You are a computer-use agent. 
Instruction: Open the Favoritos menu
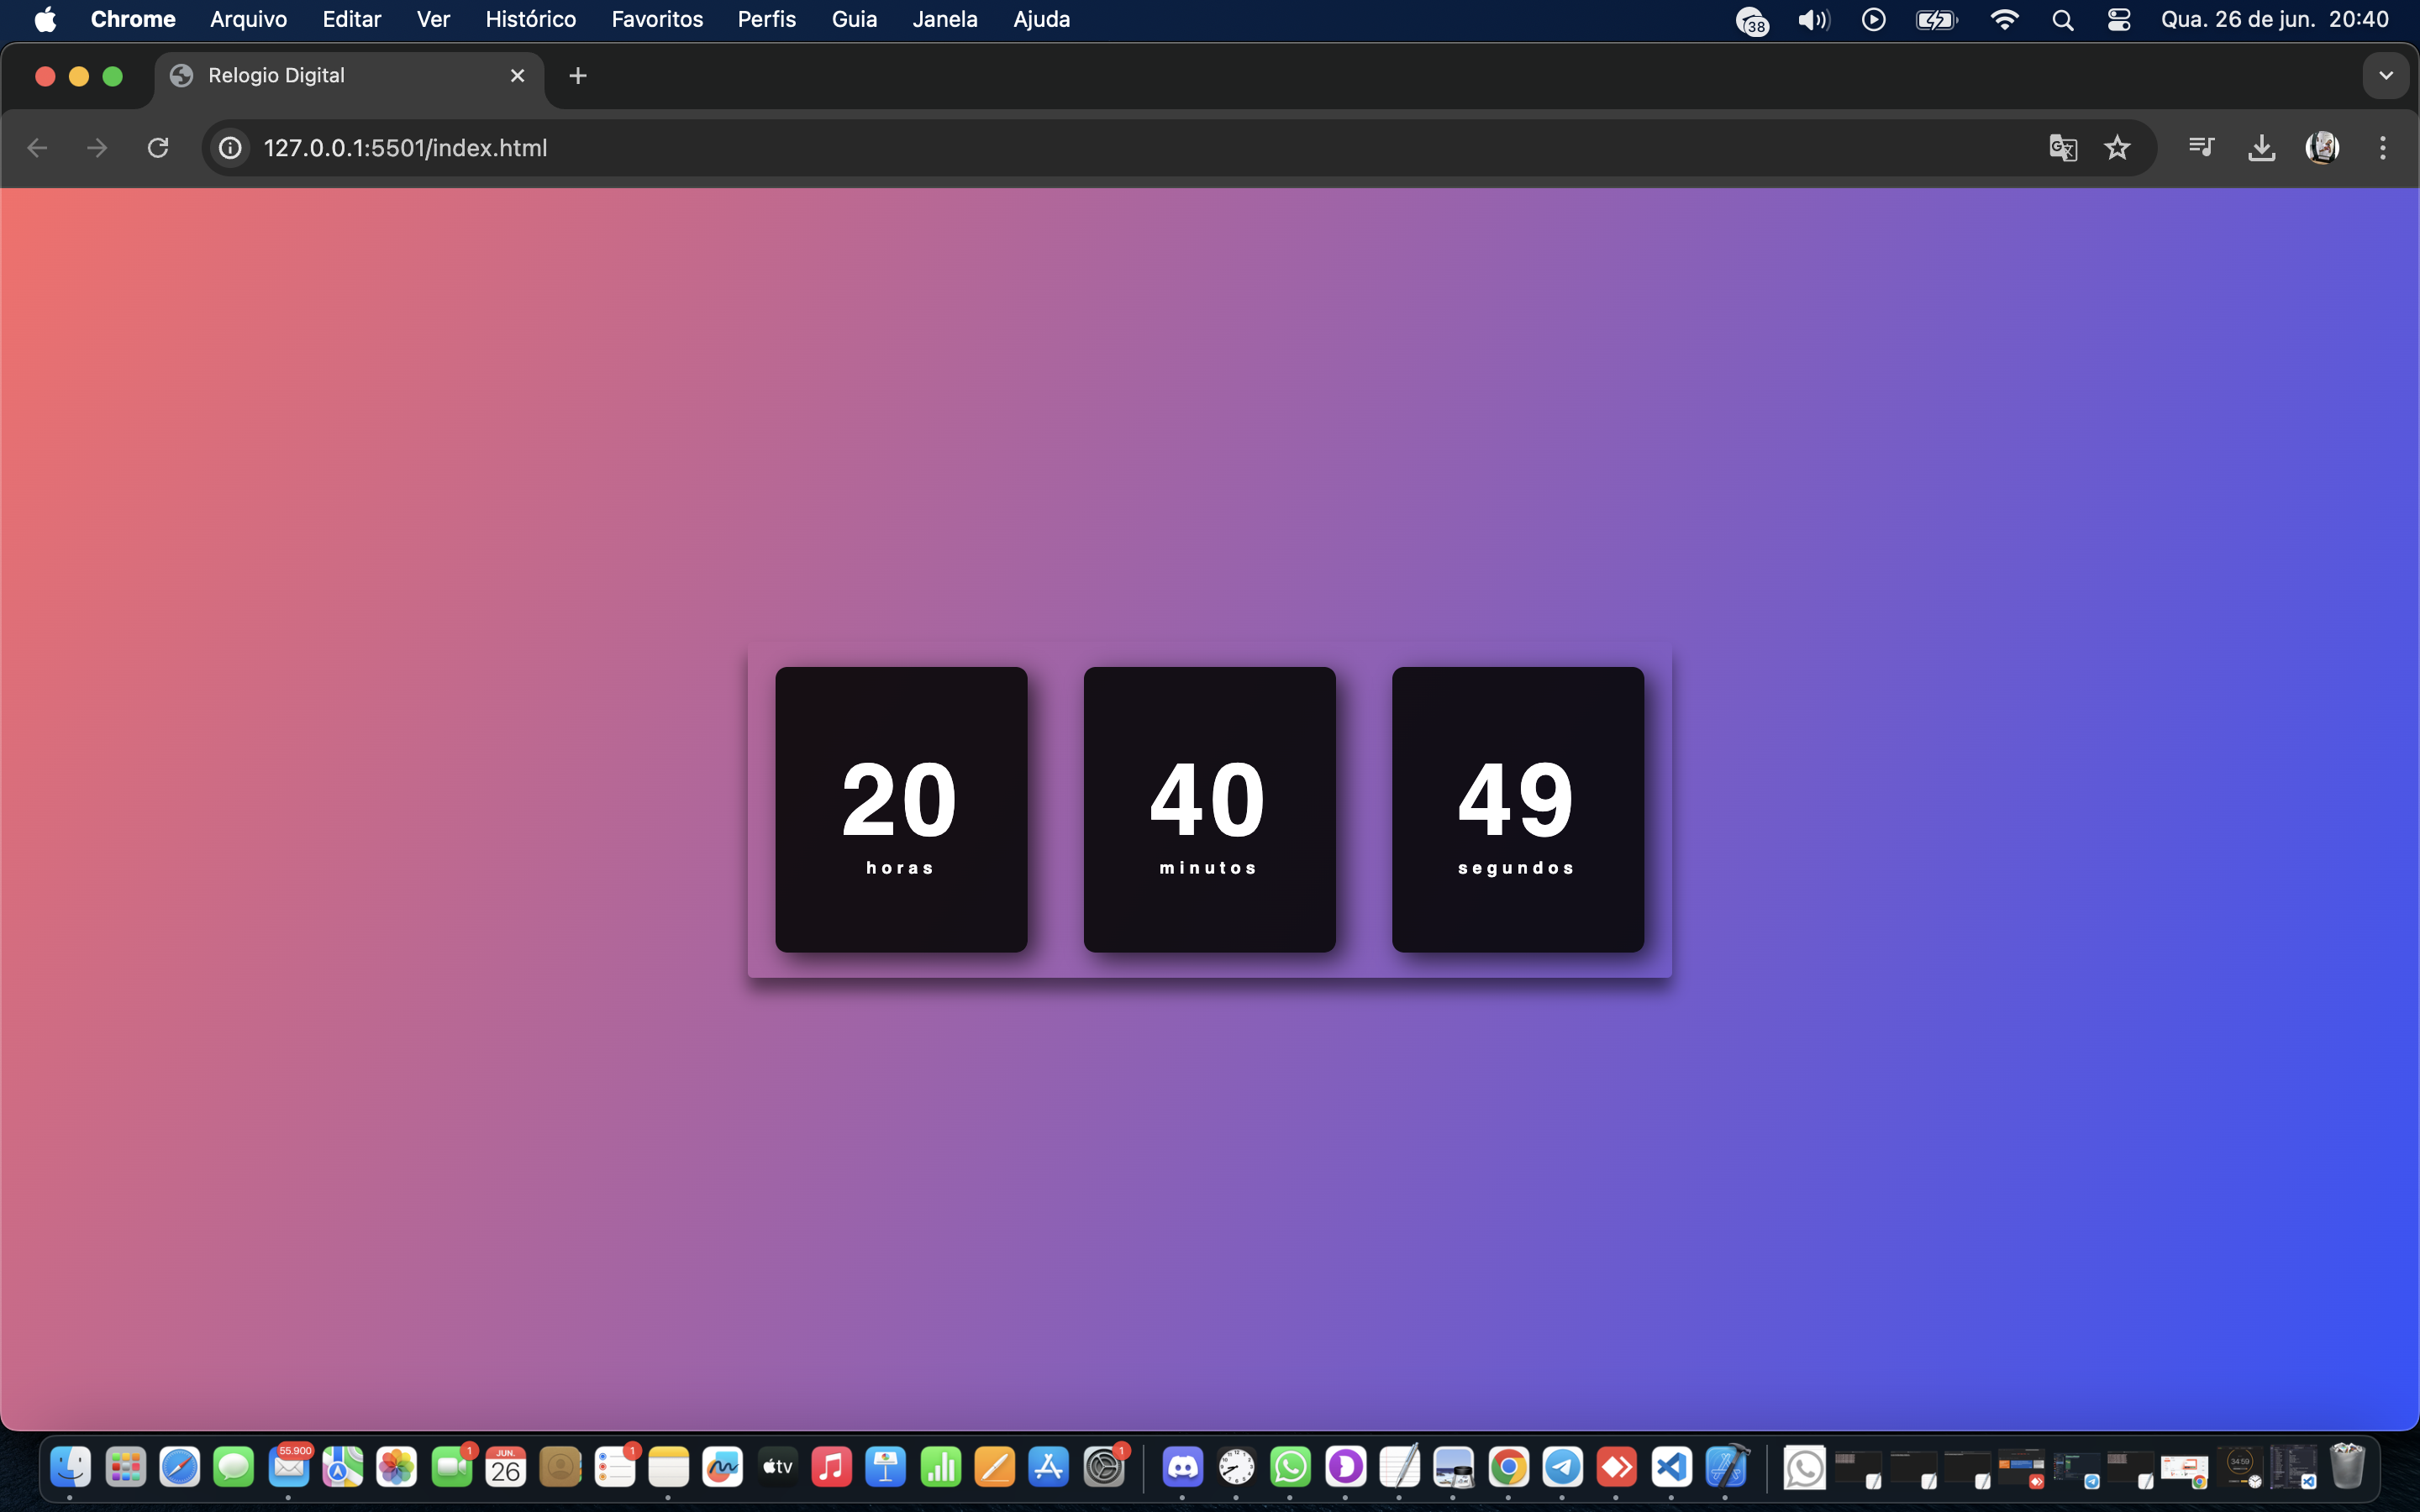(x=656, y=19)
